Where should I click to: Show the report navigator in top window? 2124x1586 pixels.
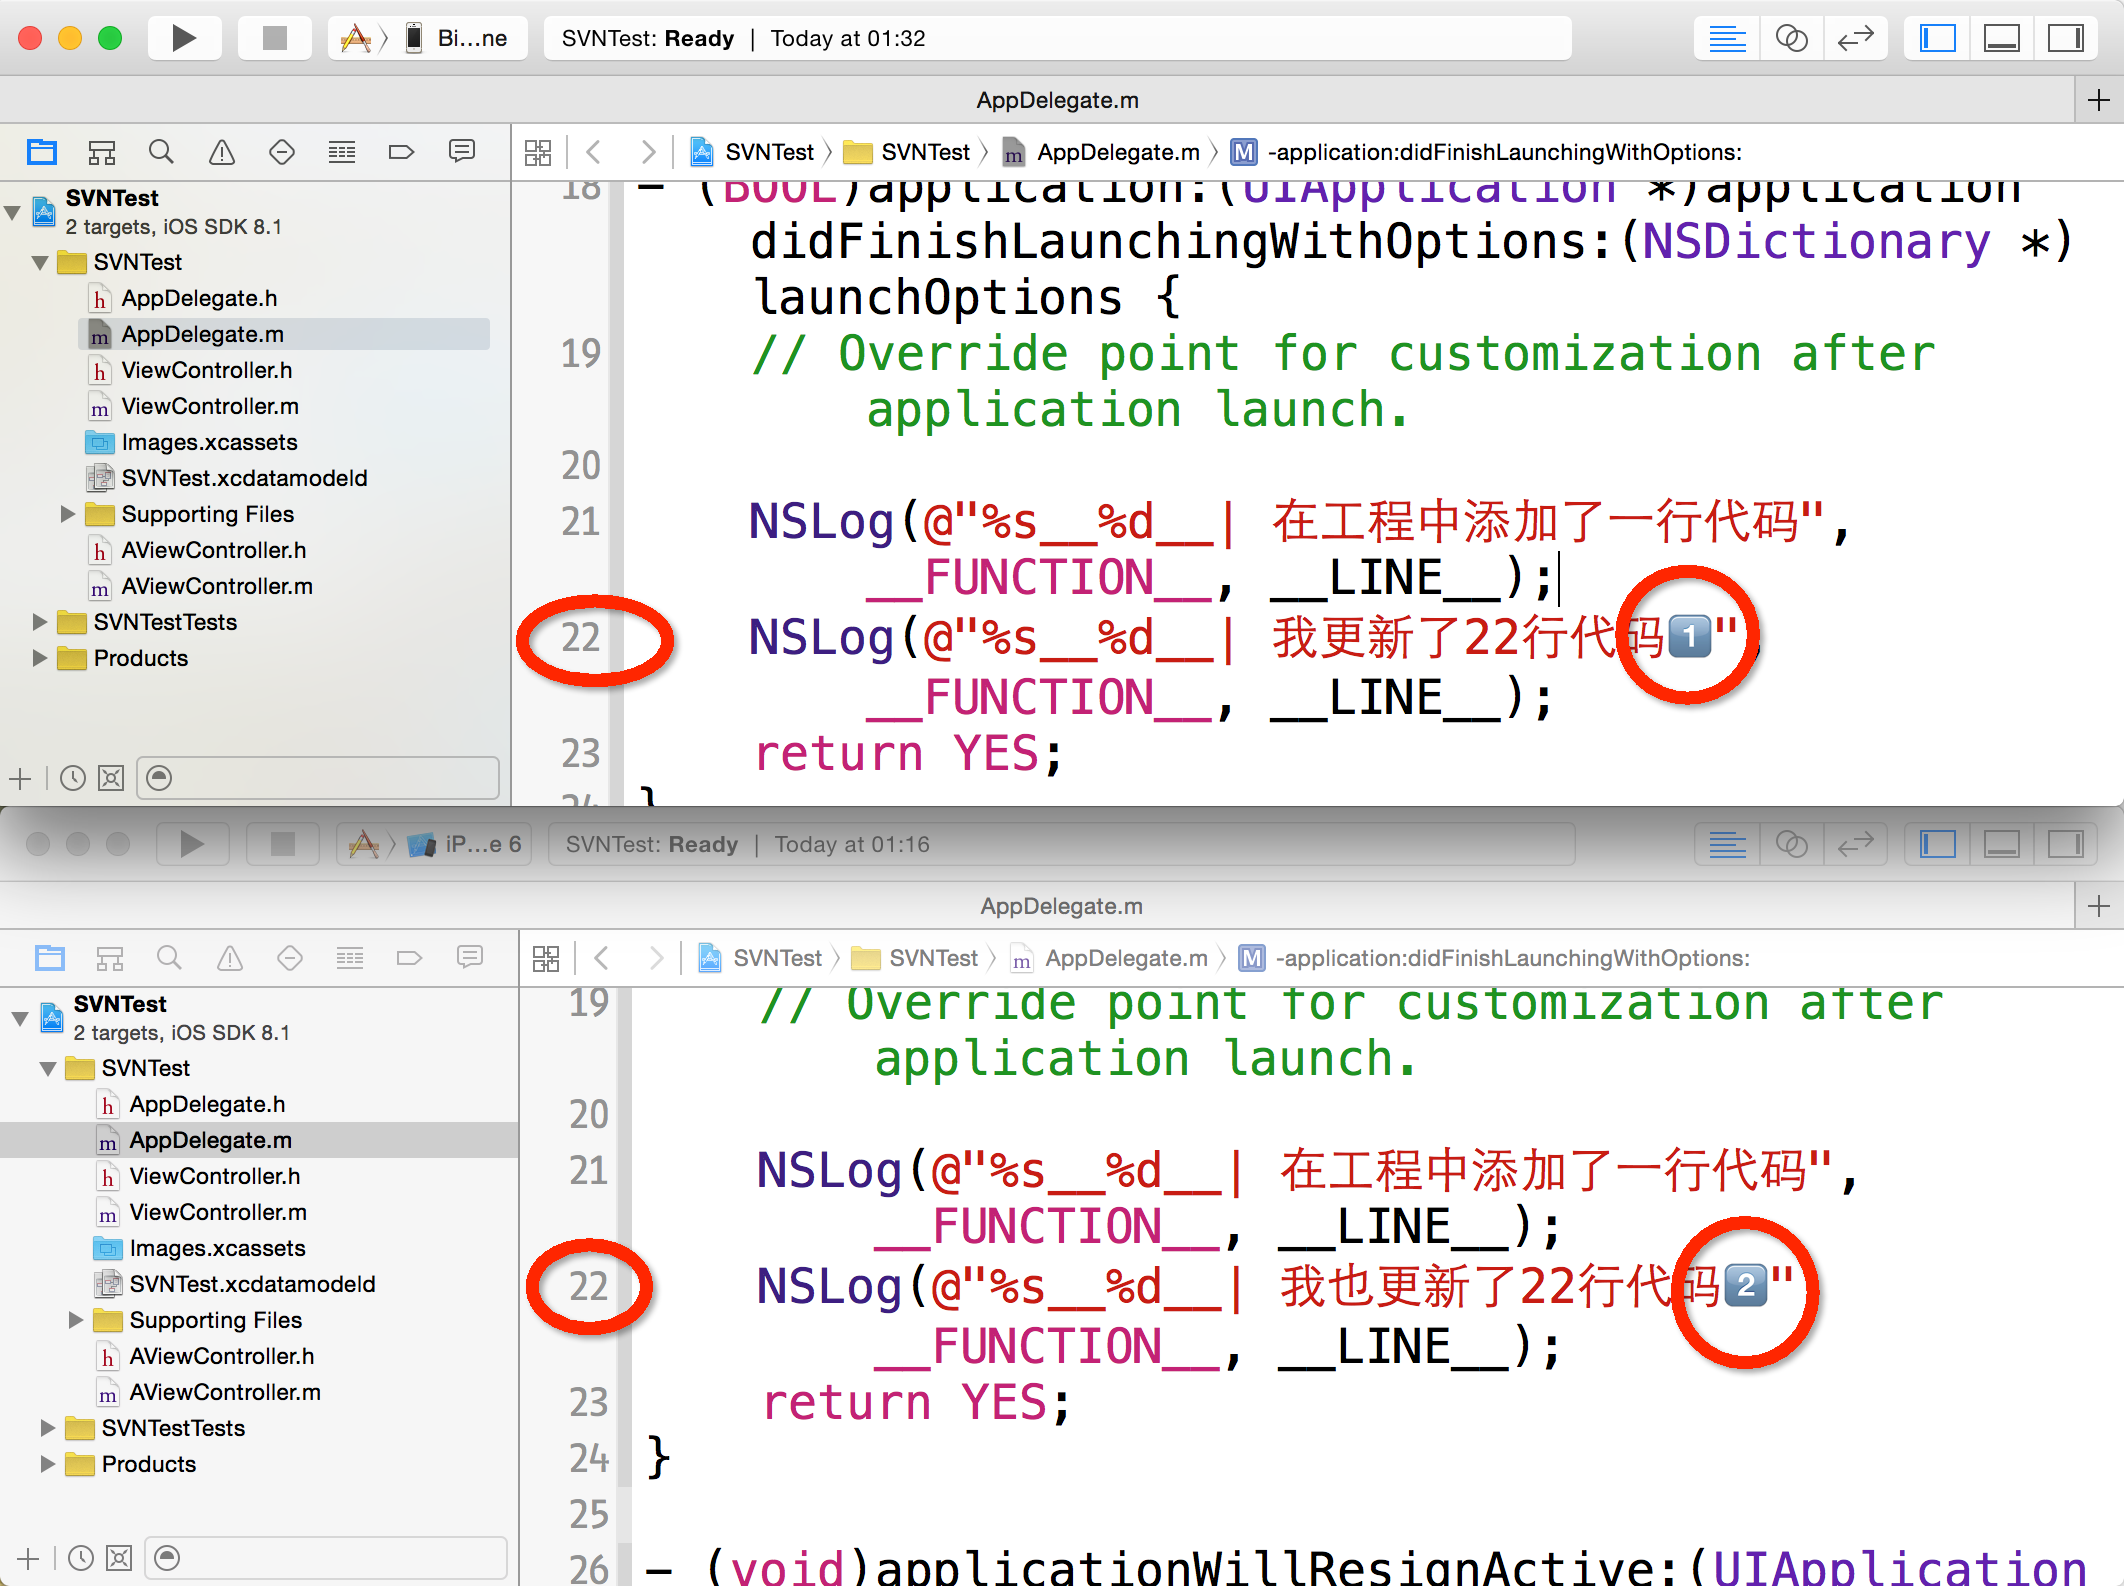462,152
